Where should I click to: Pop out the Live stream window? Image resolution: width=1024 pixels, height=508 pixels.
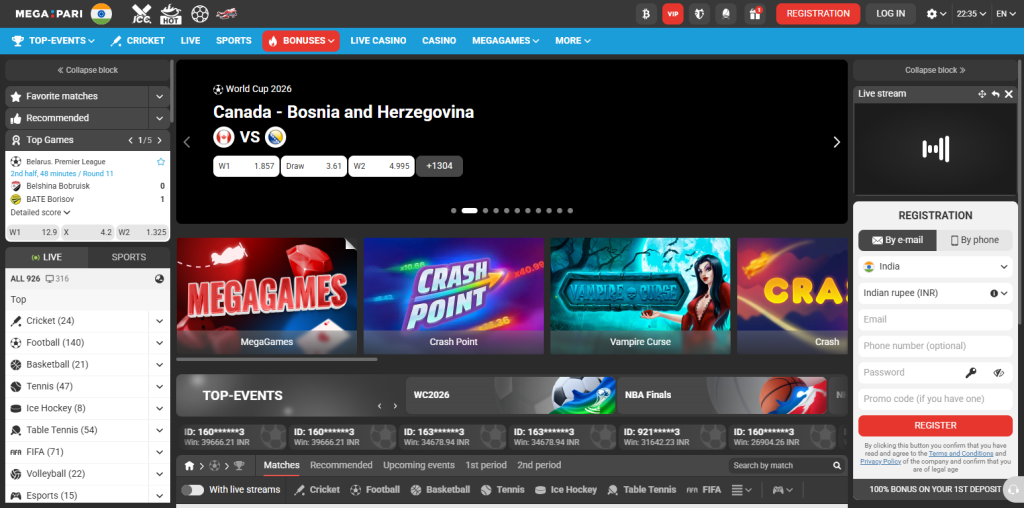tap(995, 94)
